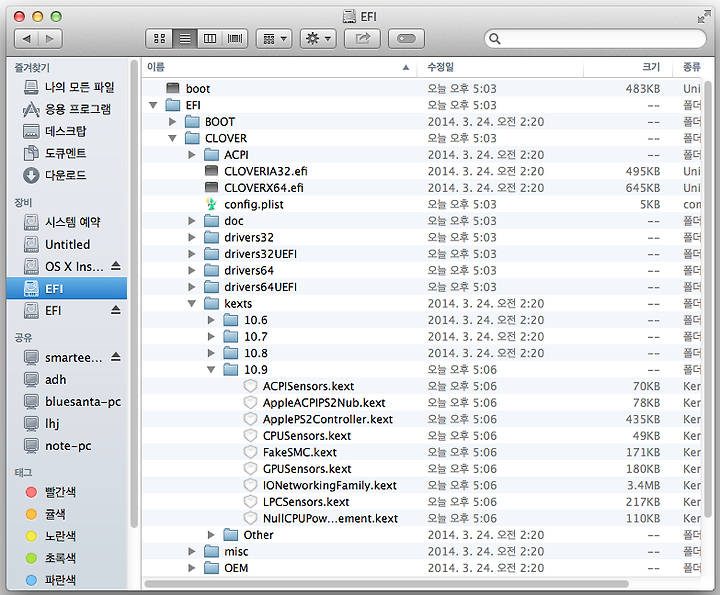Image resolution: width=720 pixels, height=595 pixels.
Task: Select config.plist file
Action: [x=253, y=204]
